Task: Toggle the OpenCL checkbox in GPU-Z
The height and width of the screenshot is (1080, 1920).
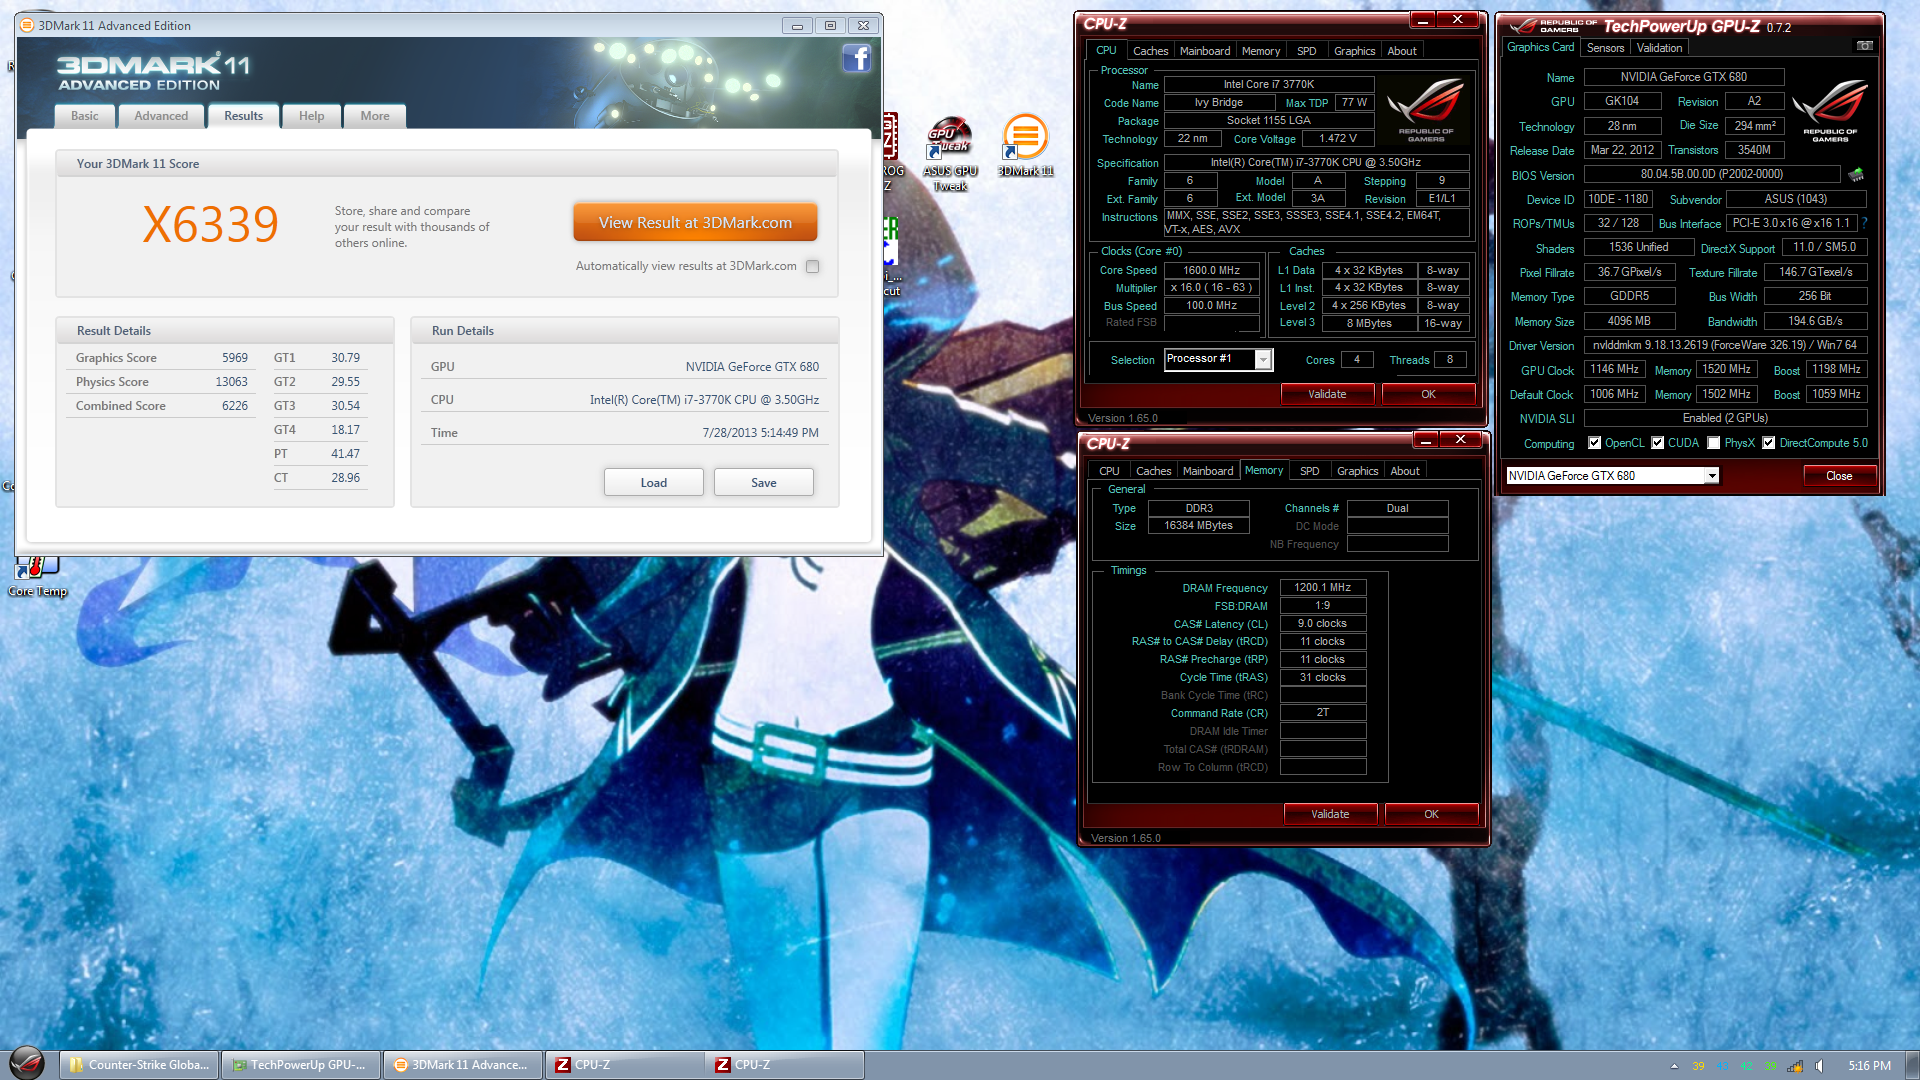Action: click(1595, 443)
